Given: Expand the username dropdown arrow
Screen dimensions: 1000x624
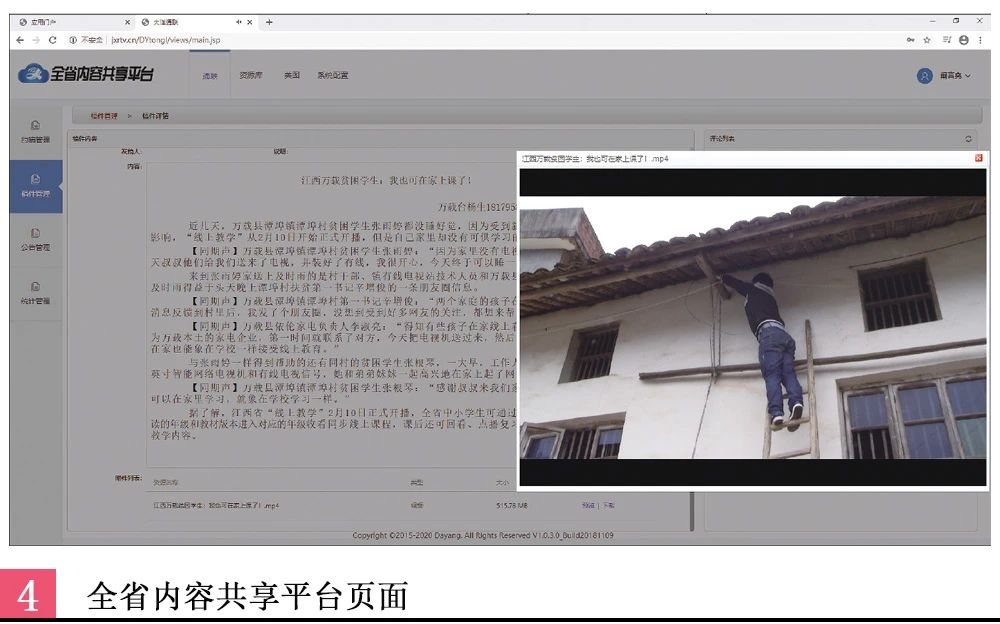Looking at the screenshot, I should point(968,75).
